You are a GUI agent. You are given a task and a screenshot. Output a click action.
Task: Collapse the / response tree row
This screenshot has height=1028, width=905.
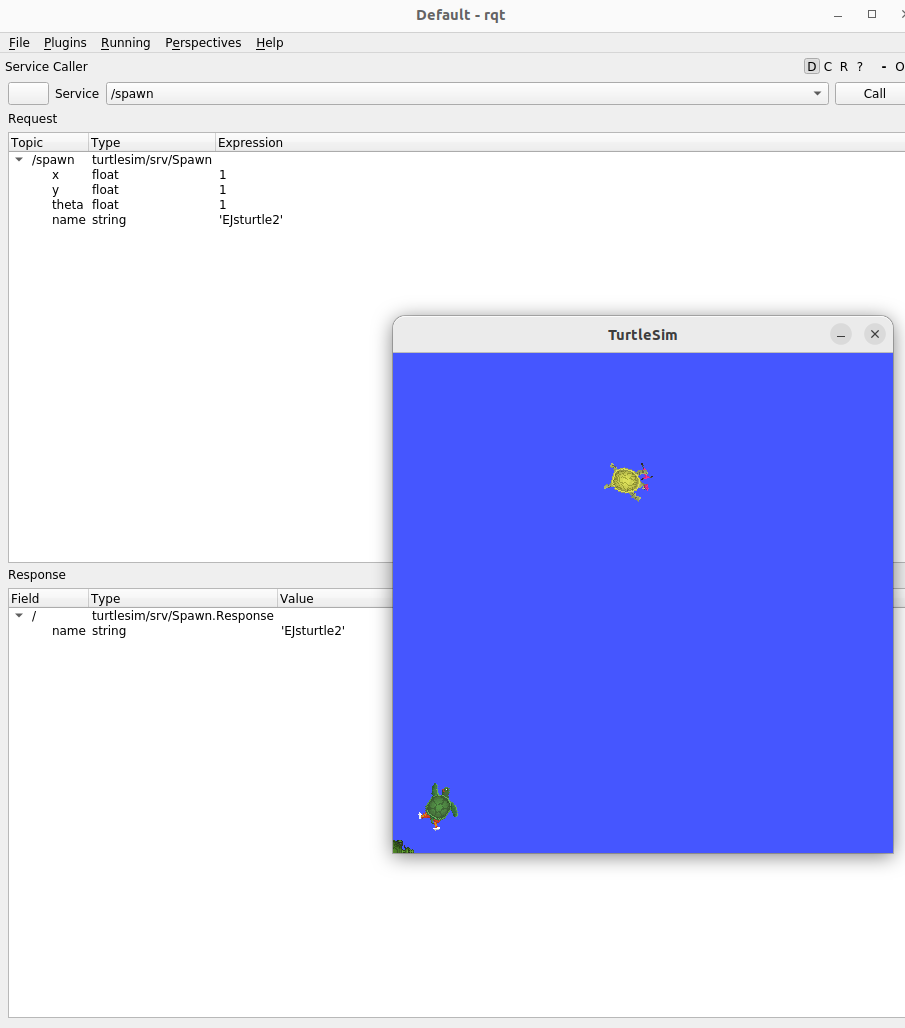coord(19,615)
